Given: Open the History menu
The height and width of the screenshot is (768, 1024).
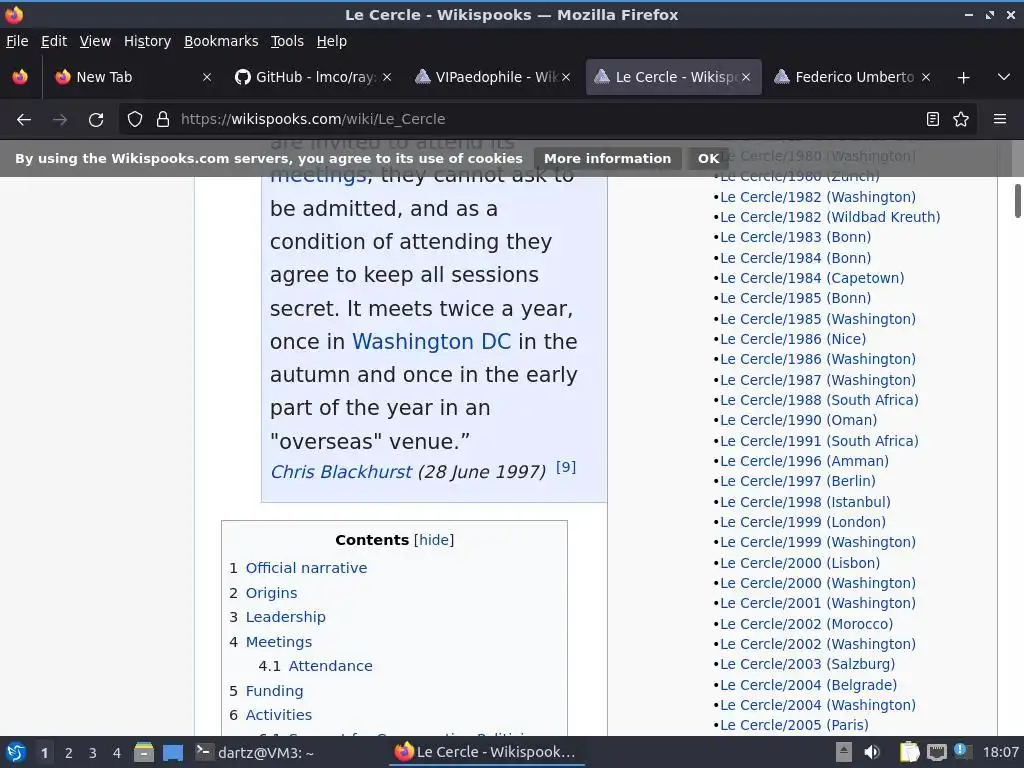Looking at the screenshot, I should tap(147, 41).
